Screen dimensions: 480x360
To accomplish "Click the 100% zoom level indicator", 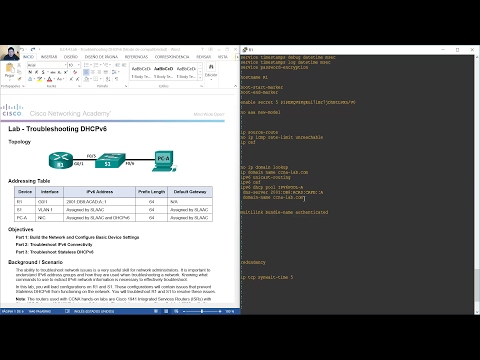I will [230, 311].
